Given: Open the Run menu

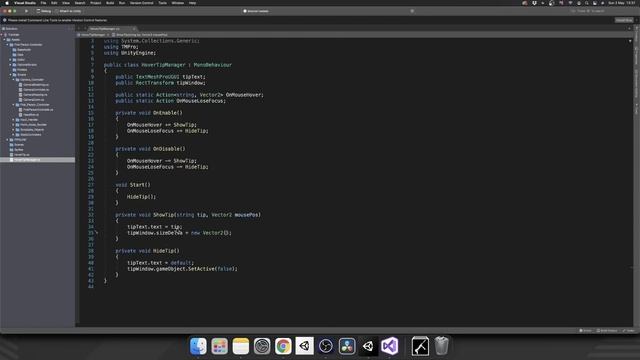Looking at the screenshot, I should [x=122, y=3].
